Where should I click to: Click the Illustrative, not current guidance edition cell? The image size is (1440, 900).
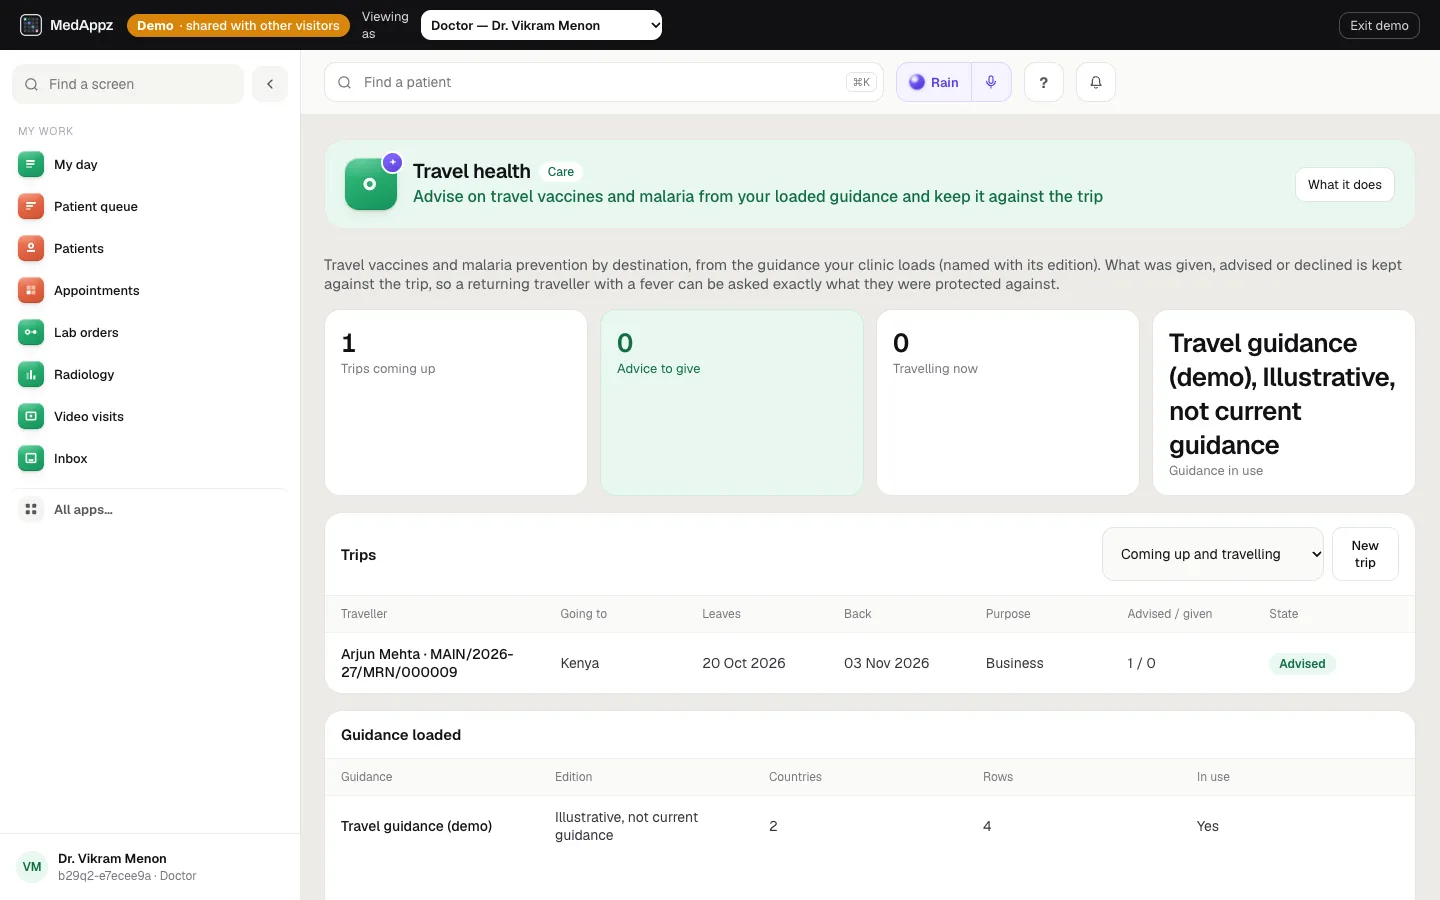coord(627,826)
